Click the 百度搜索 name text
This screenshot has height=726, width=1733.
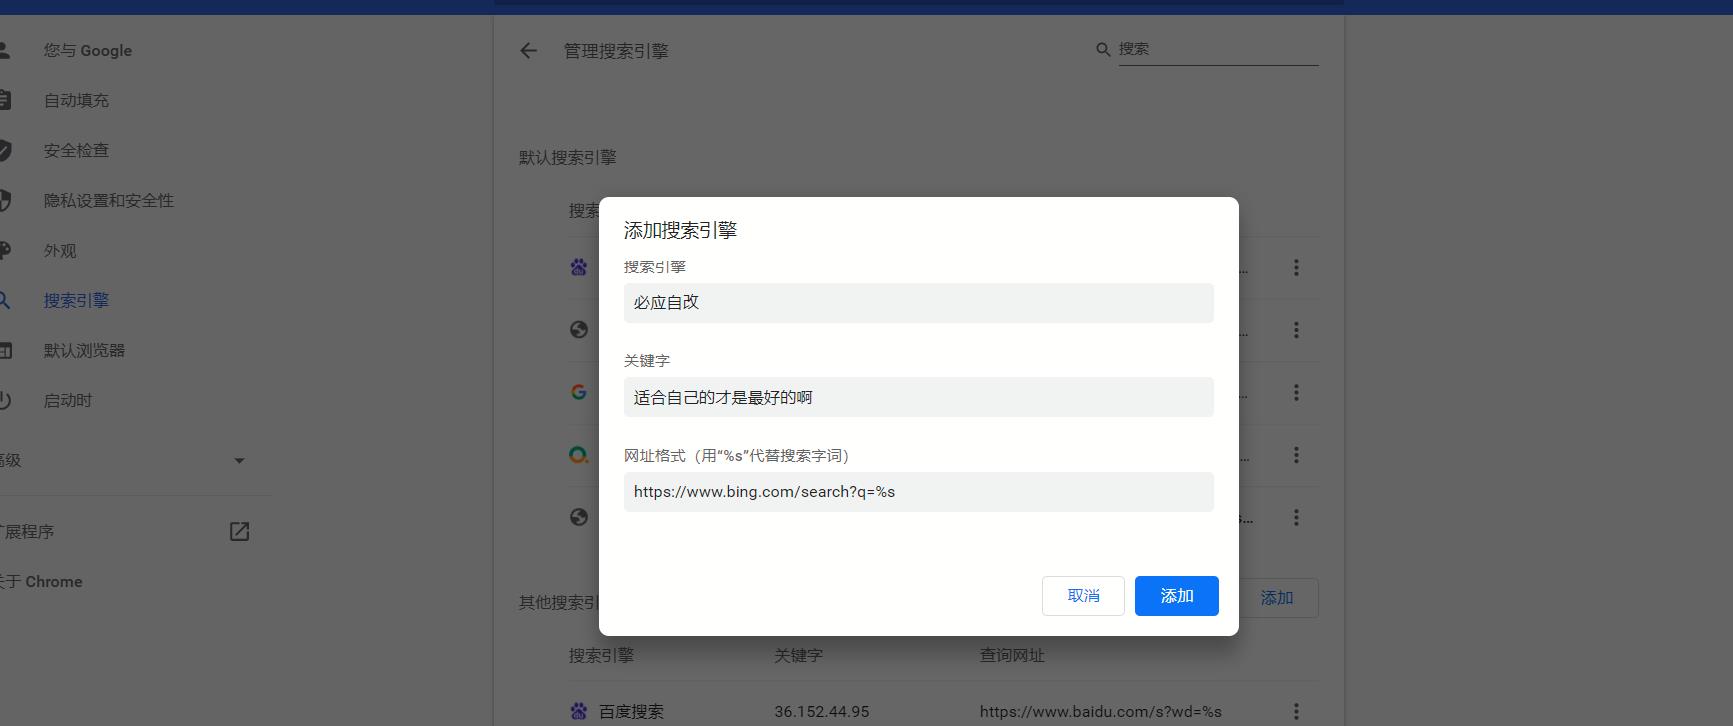(631, 712)
